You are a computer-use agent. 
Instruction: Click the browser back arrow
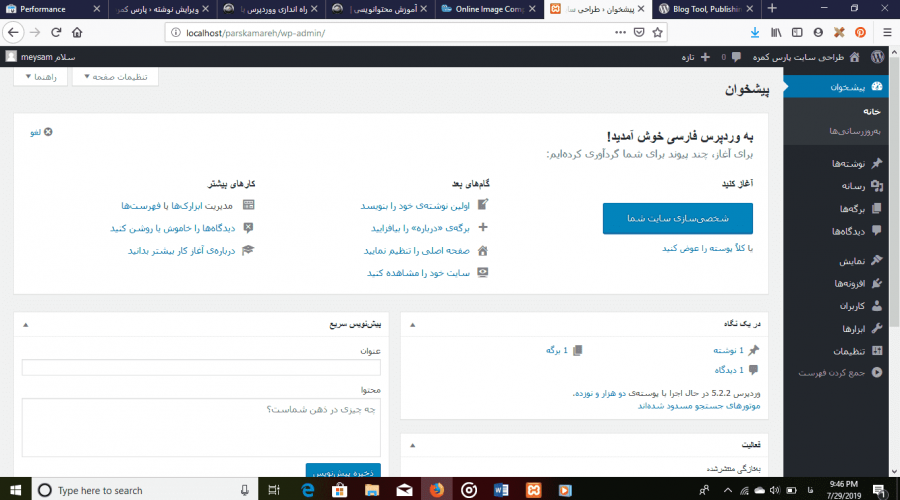point(13,33)
